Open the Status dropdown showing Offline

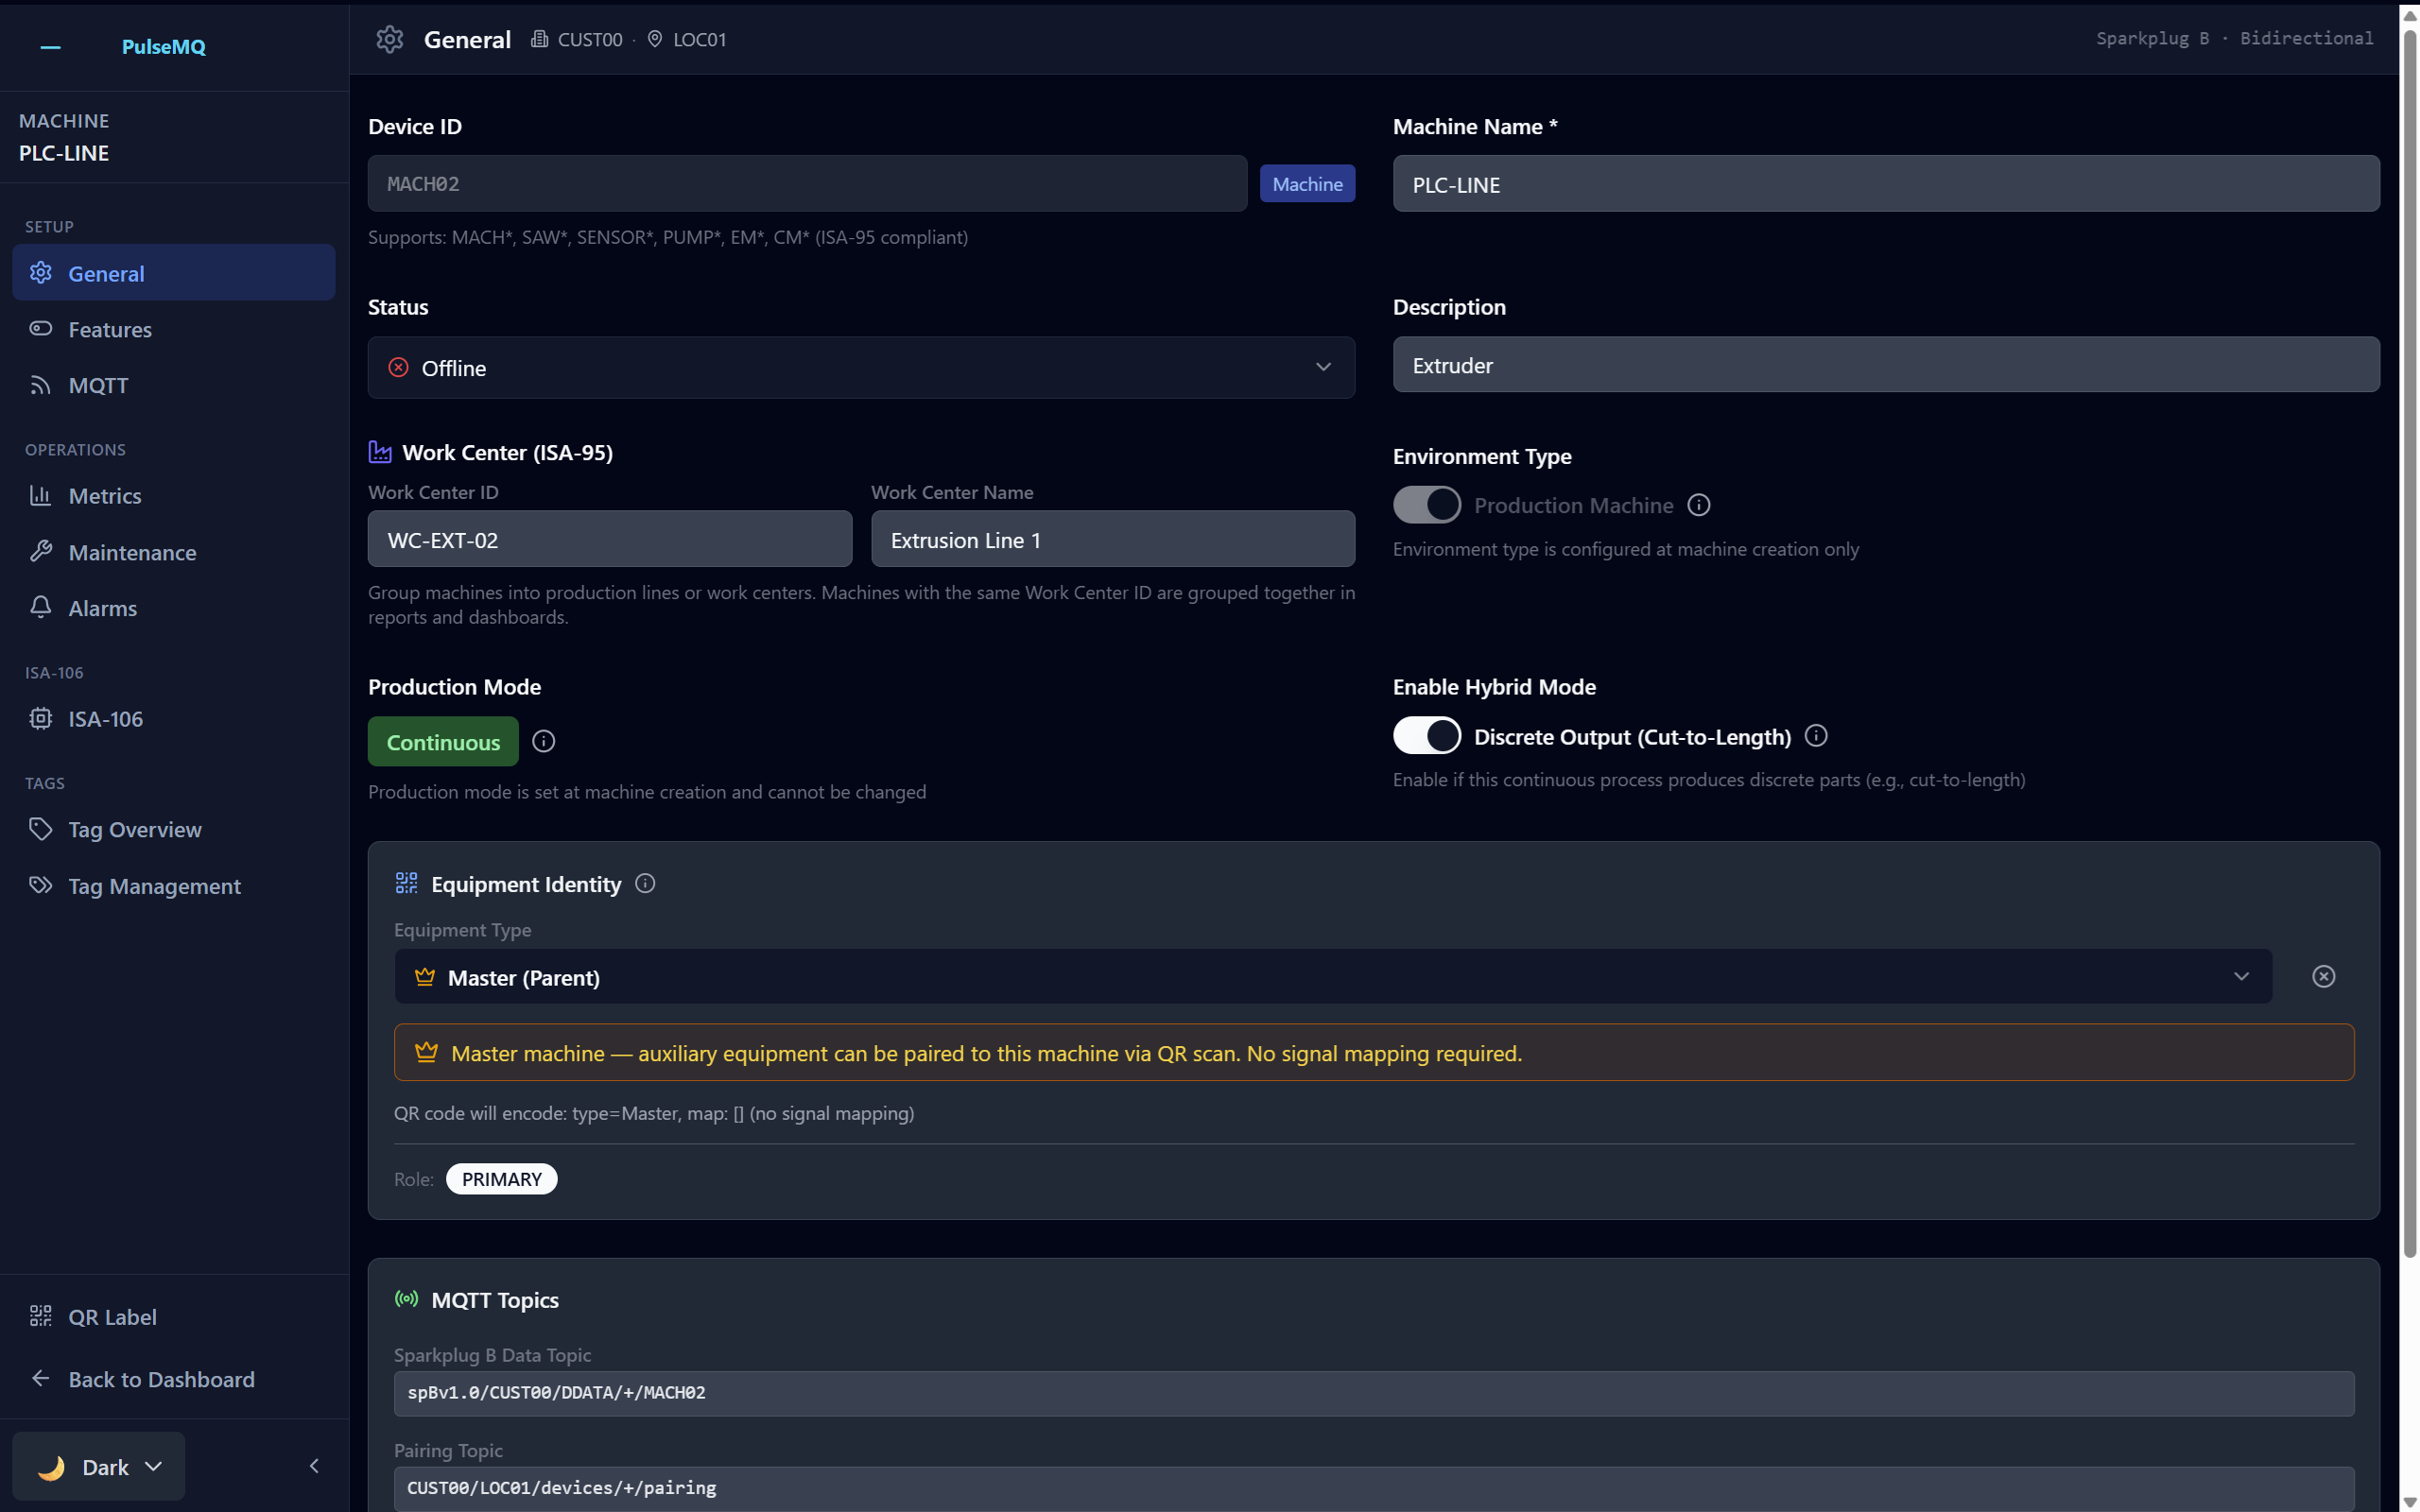click(860, 367)
